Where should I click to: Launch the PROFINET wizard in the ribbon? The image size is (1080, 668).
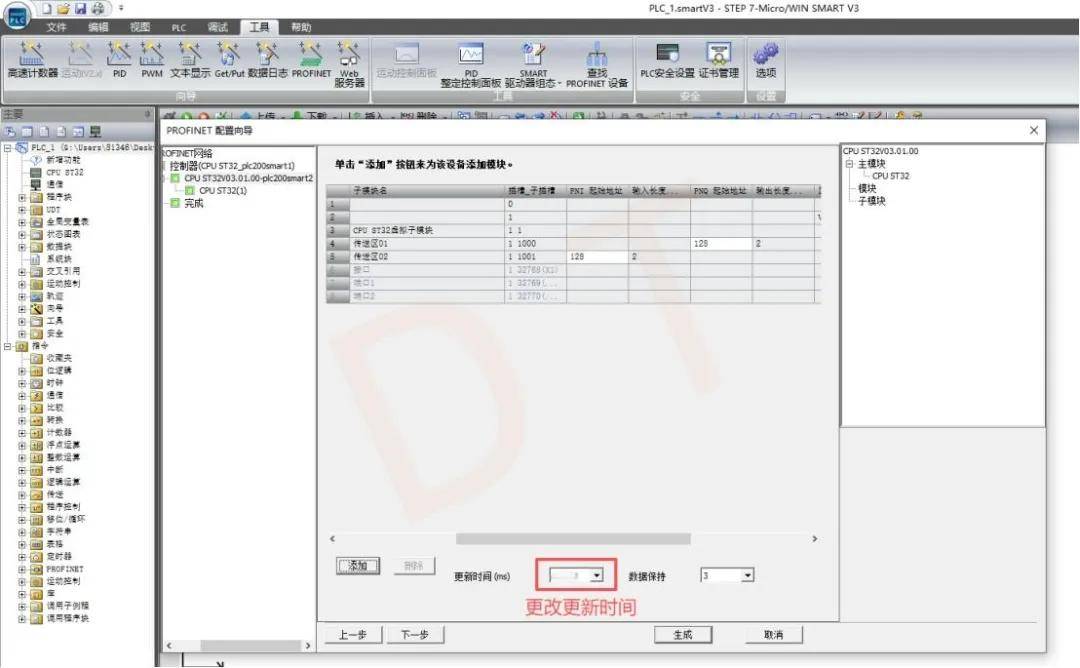(x=311, y=60)
